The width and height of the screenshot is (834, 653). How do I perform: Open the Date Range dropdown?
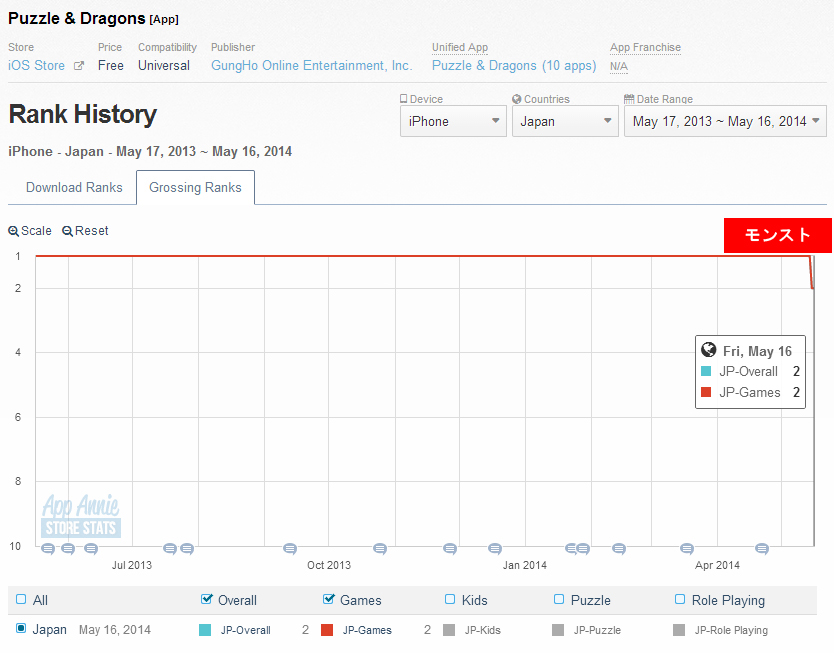pyautogui.click(x=725, y=121)
